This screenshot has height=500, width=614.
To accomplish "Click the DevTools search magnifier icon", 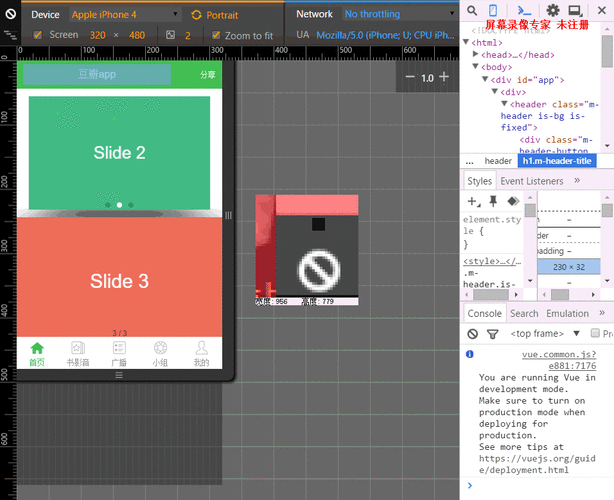I will [x=471, y=11].
